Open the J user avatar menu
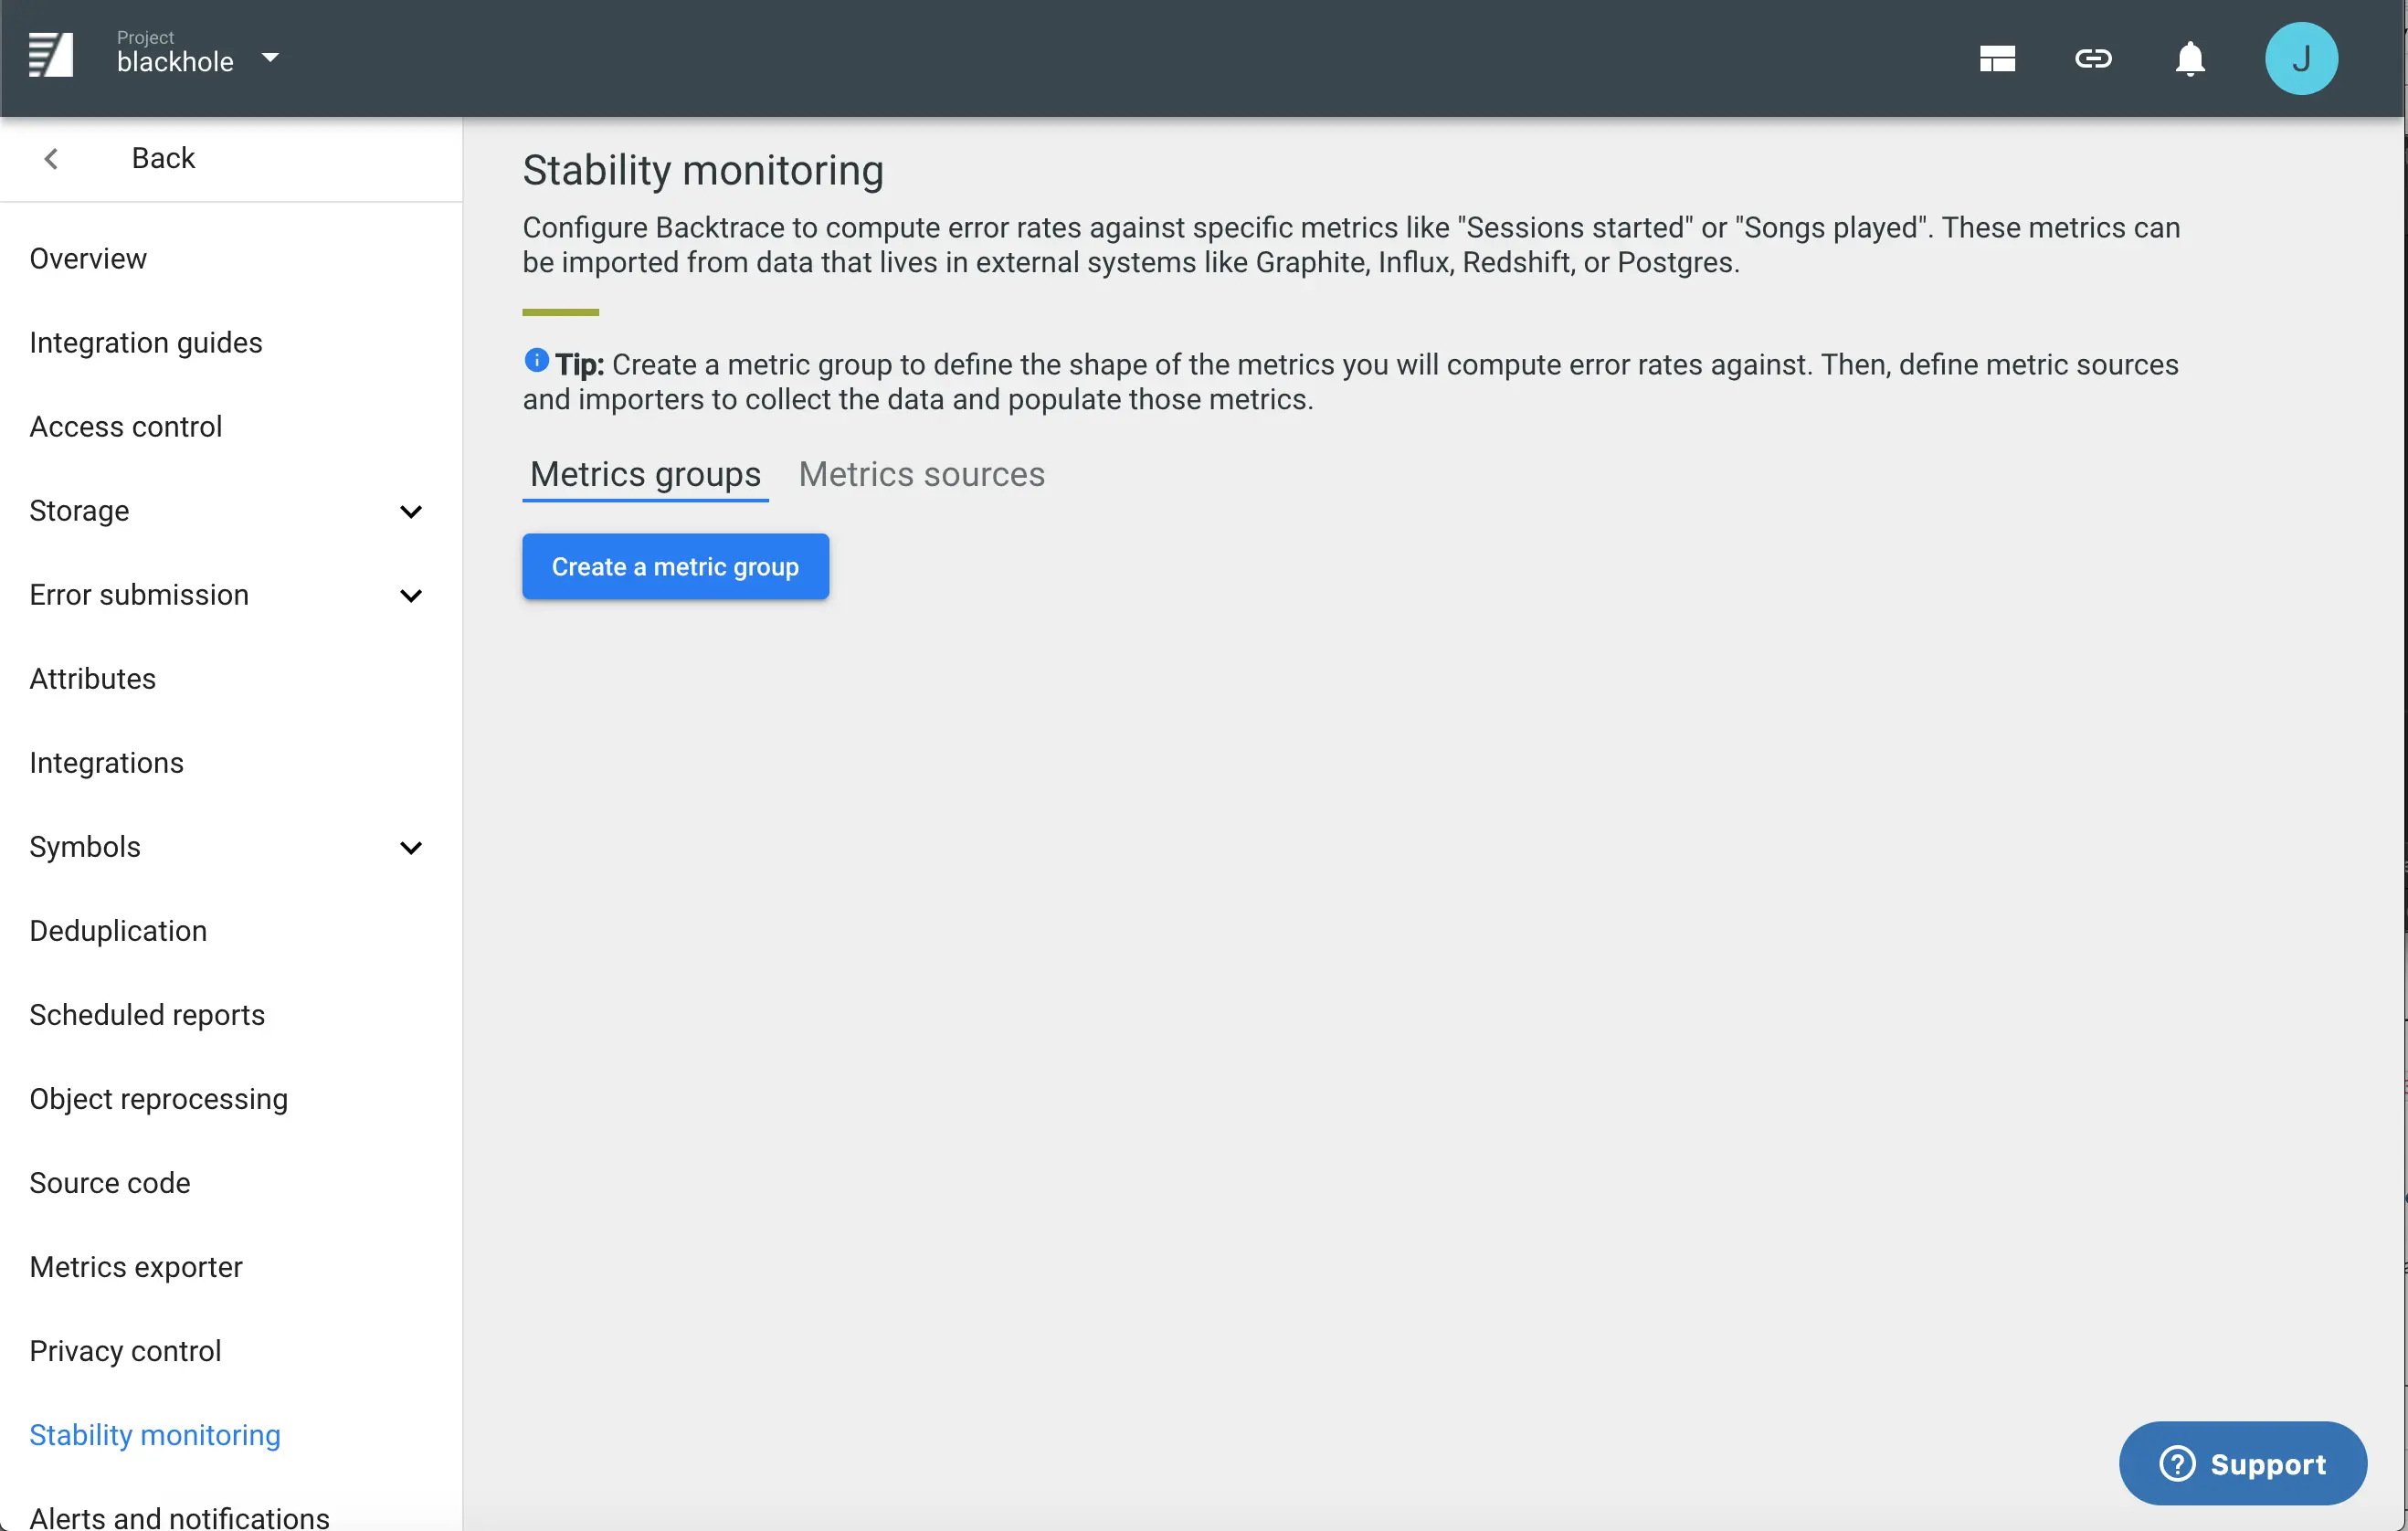This screenshot has width=2408, height=1531. tap(2300, 59)
